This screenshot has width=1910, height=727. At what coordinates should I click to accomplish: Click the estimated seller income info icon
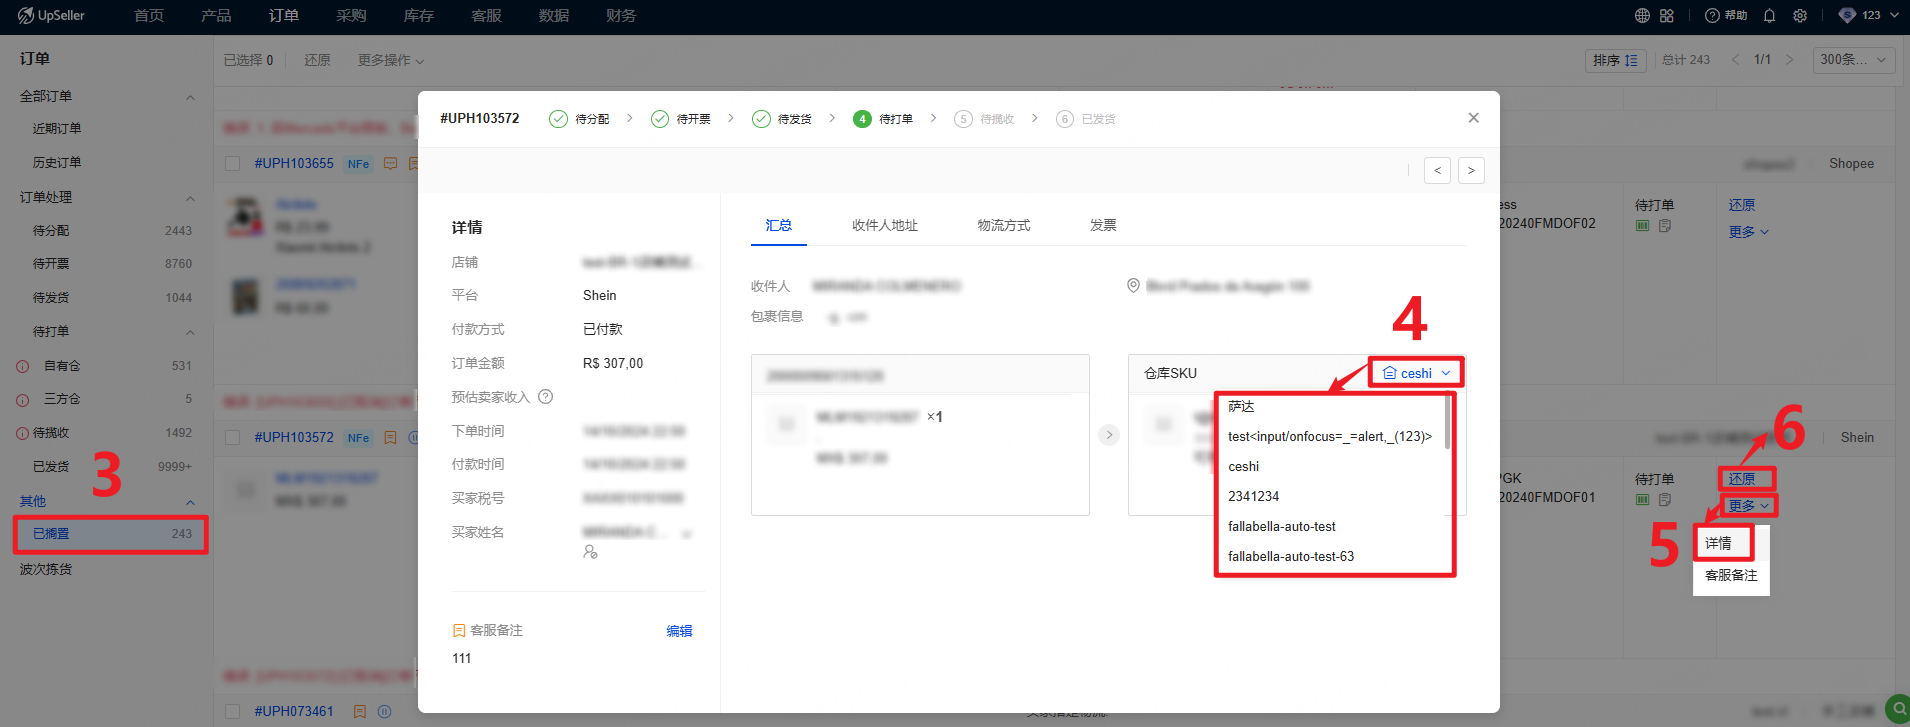(x=545, y=397)
